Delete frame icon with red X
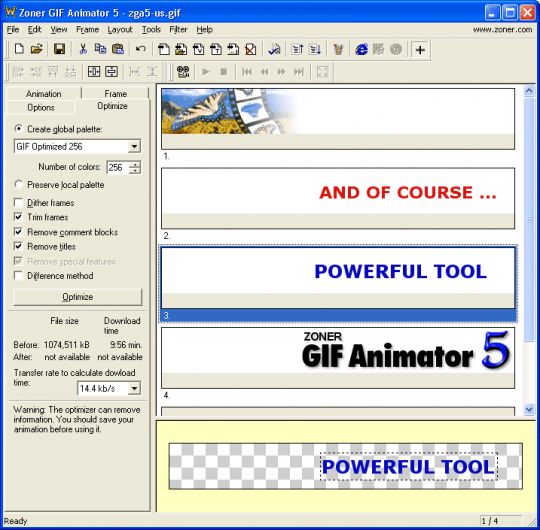Image resolution: width=540 pixels, height=530 pixels. click(x=250, y=49)
